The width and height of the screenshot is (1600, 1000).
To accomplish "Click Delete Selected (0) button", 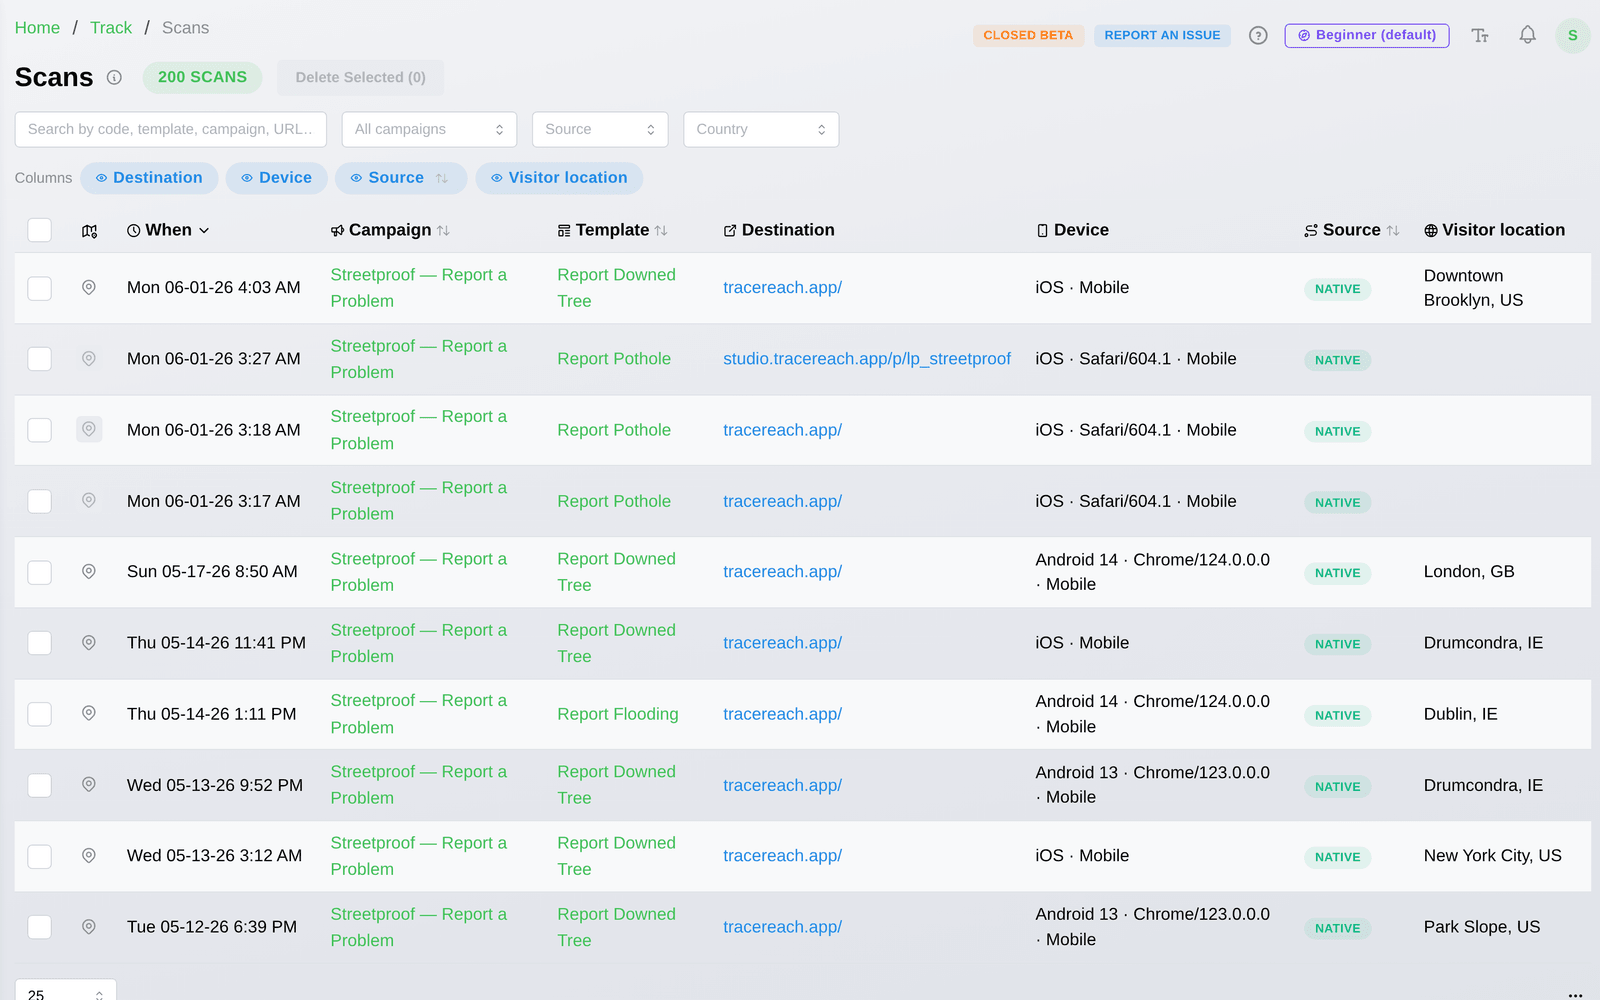I will [x=361, y=77].
